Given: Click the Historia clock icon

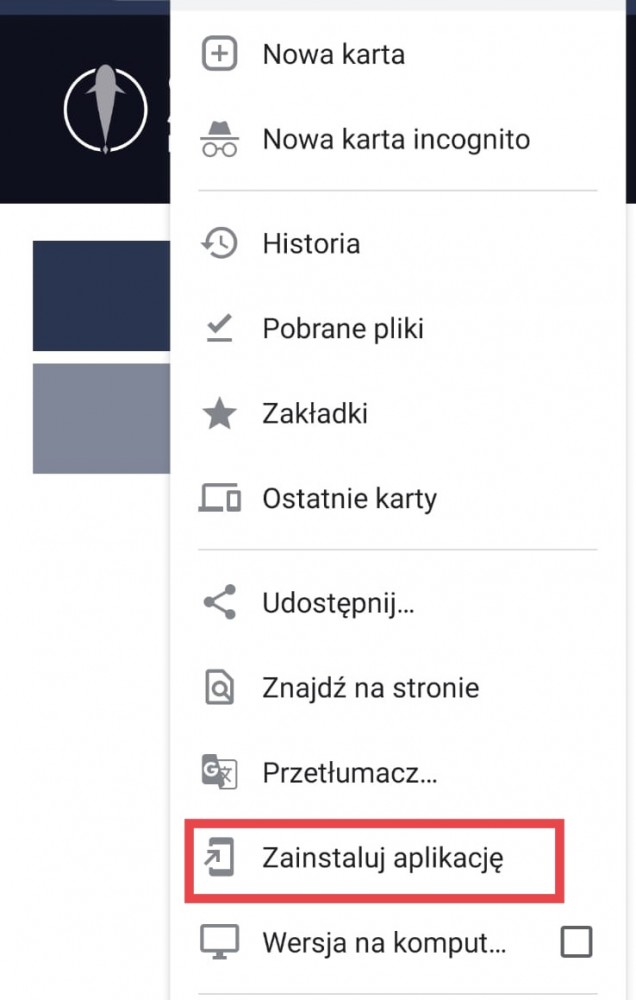Looking at the screenshot, I should pyautogui.click(x=219, y=243).
